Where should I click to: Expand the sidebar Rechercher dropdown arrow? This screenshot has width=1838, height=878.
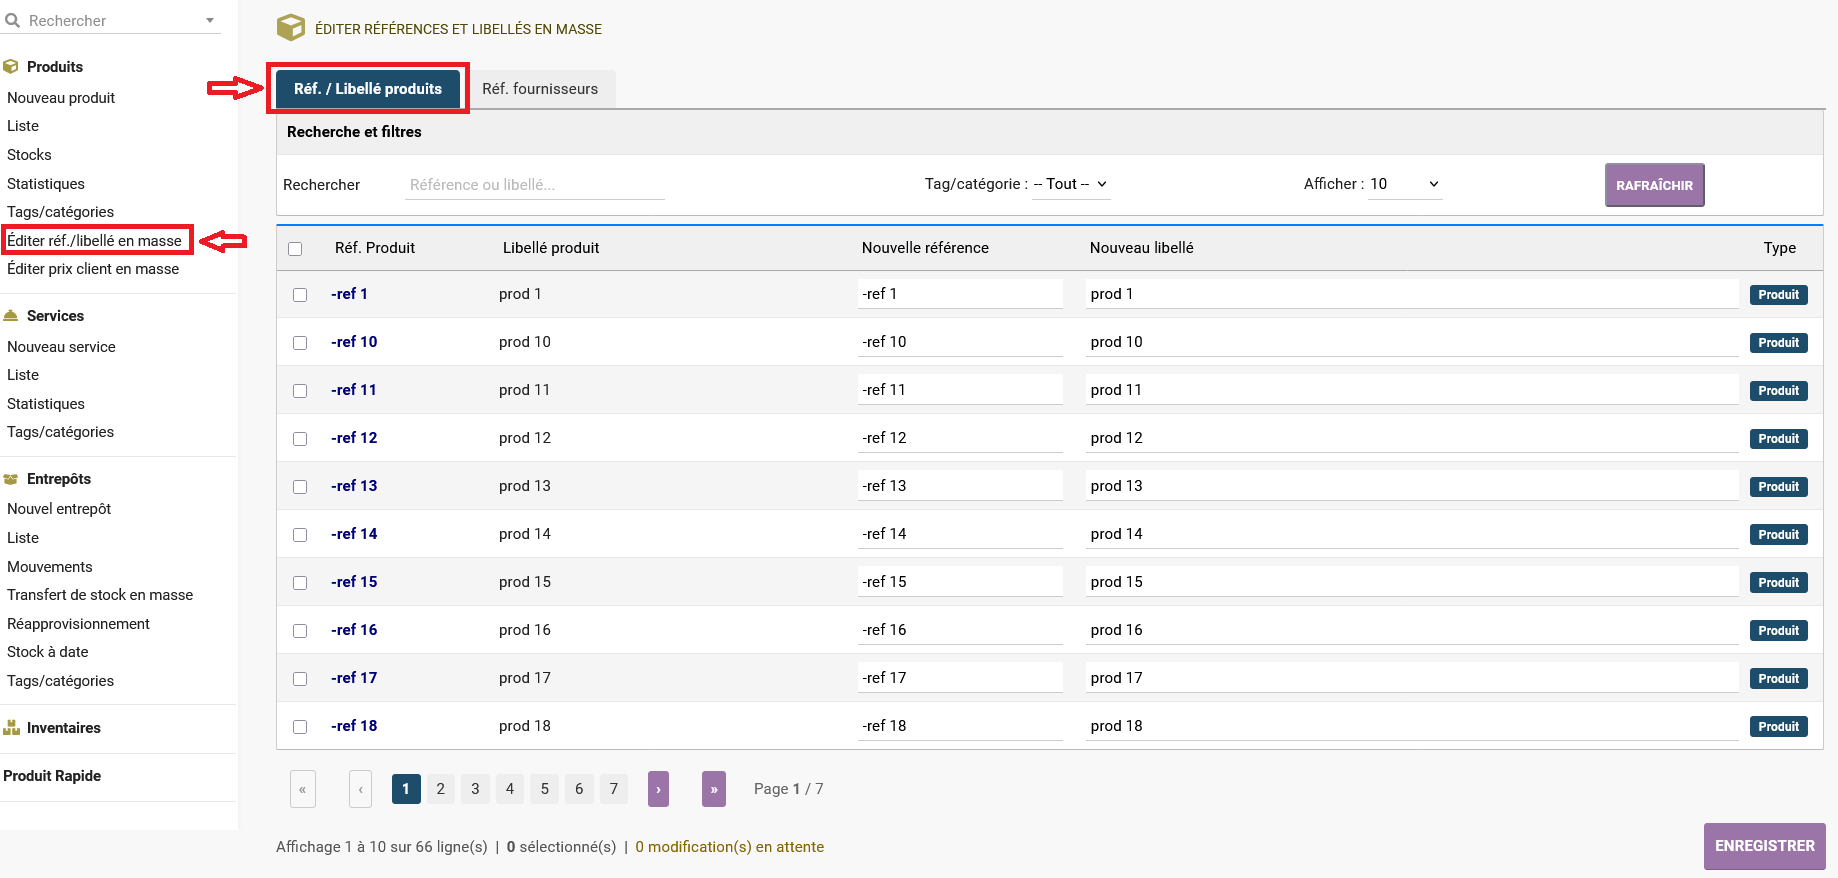tap(210, 20)
